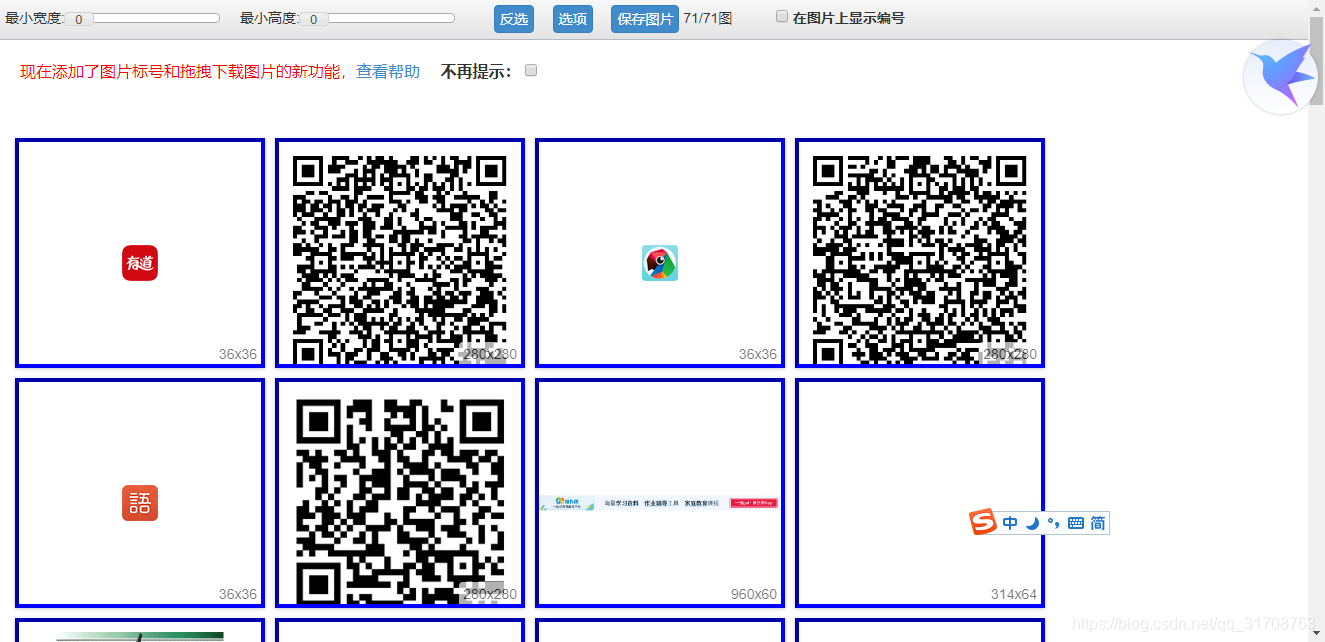The width and height of the screenshot is (1325, 642).
Task: Select the 314x64 blank thumbnail
Action: (x=920, y=493)
